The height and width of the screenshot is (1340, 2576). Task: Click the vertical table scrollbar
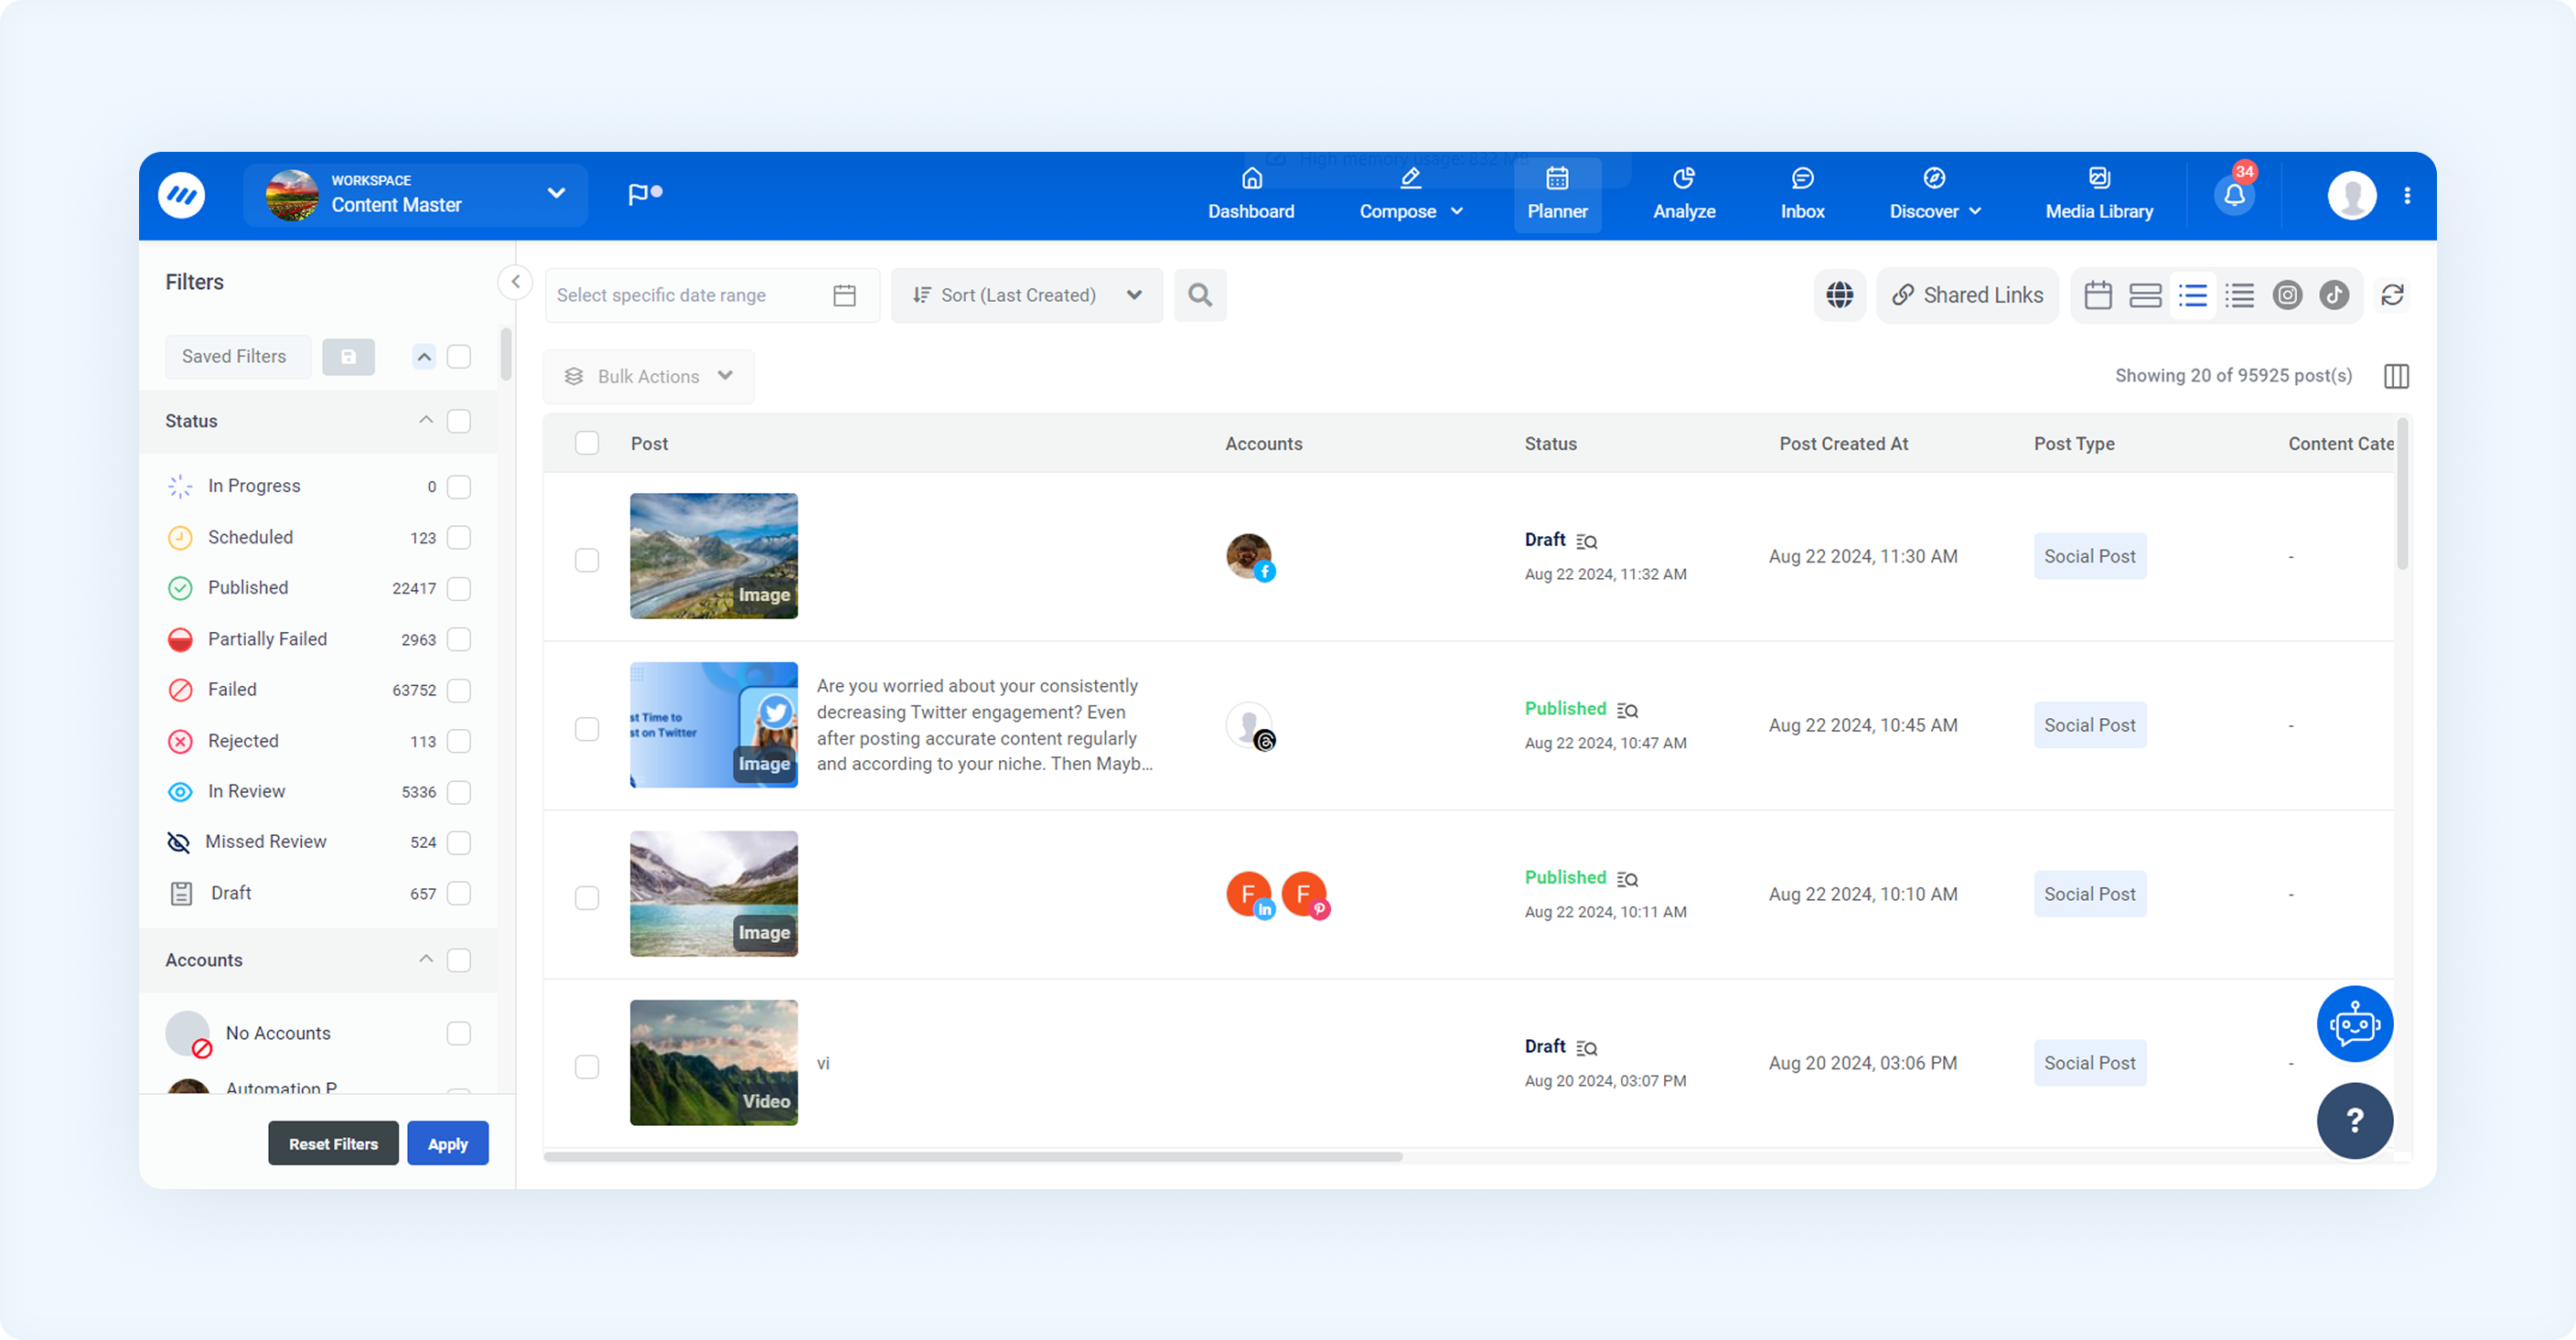2402,495
